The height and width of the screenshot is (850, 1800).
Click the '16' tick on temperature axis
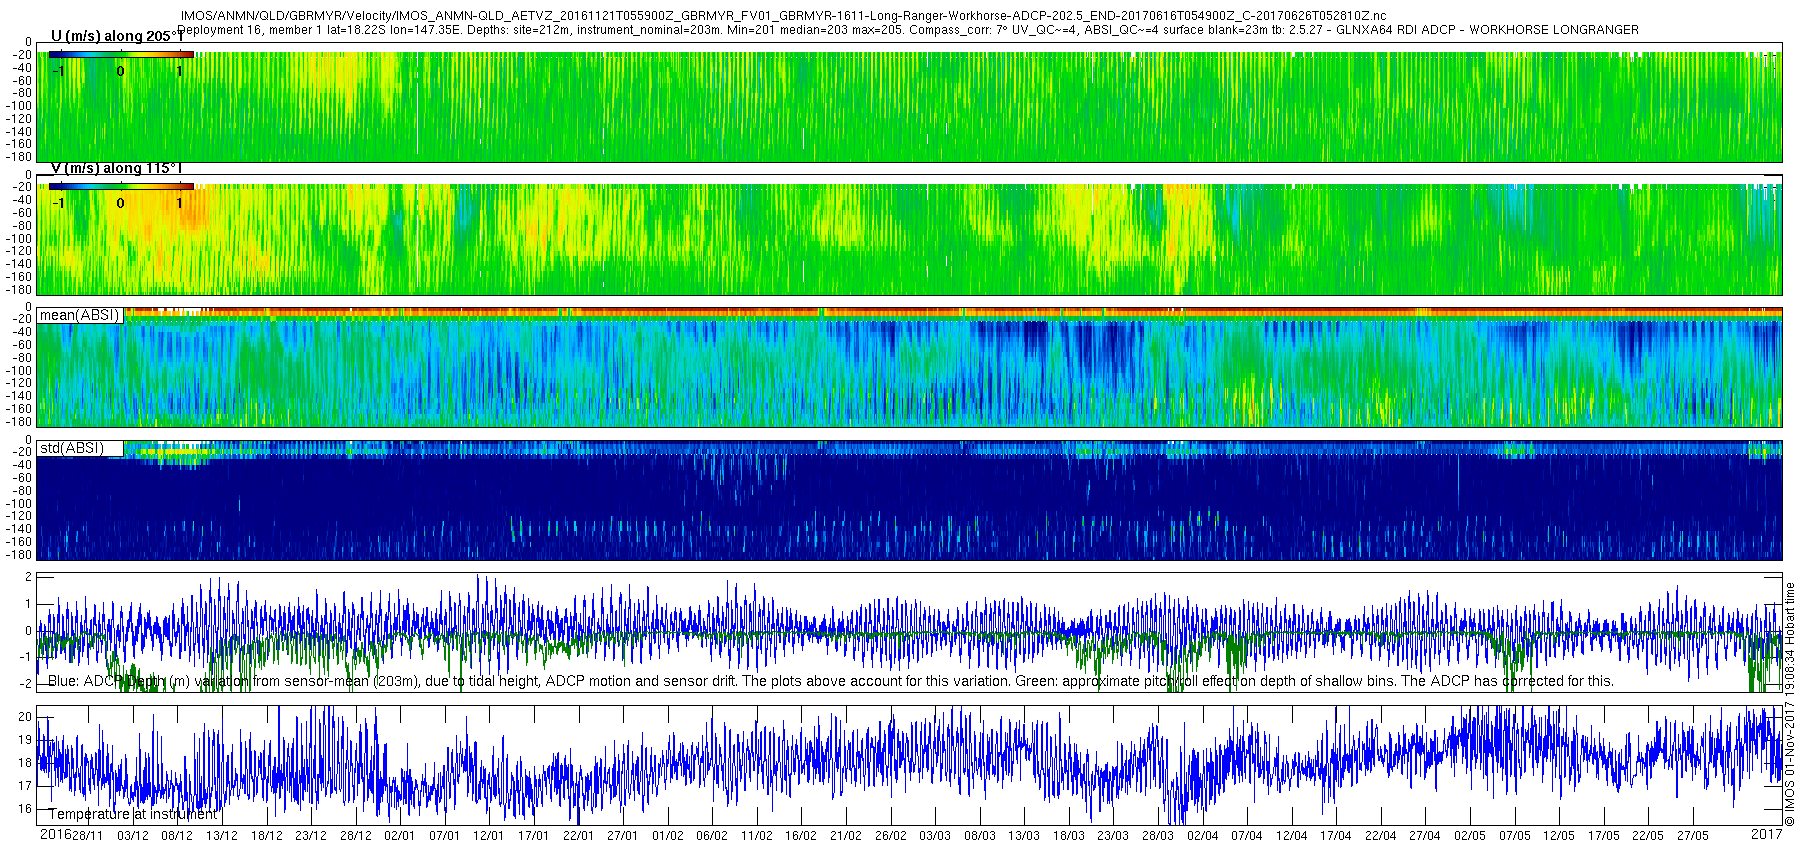[x=25, y=809]
